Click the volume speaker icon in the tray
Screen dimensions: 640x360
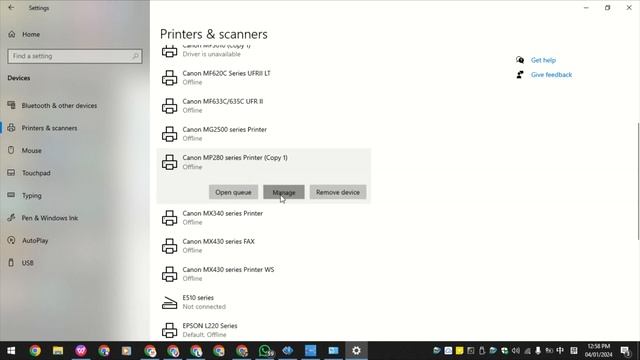coord(516,351)
